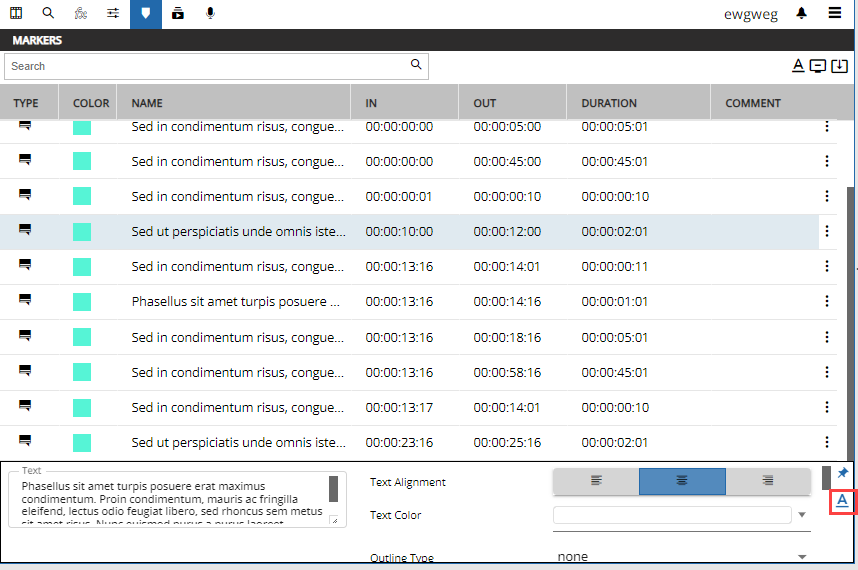Open the layout panels icon in top toolbar
858x570 pixels.
click(x=16, y=14)
